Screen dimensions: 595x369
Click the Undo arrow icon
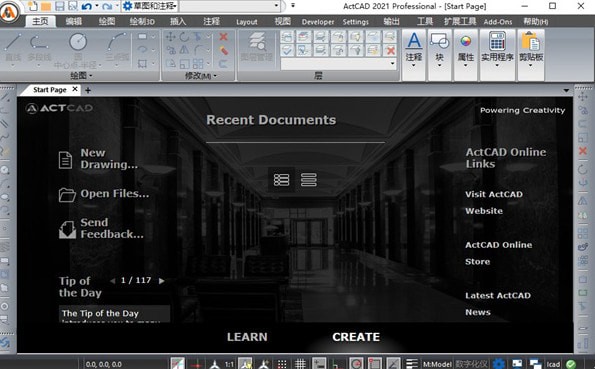point(87,6)
